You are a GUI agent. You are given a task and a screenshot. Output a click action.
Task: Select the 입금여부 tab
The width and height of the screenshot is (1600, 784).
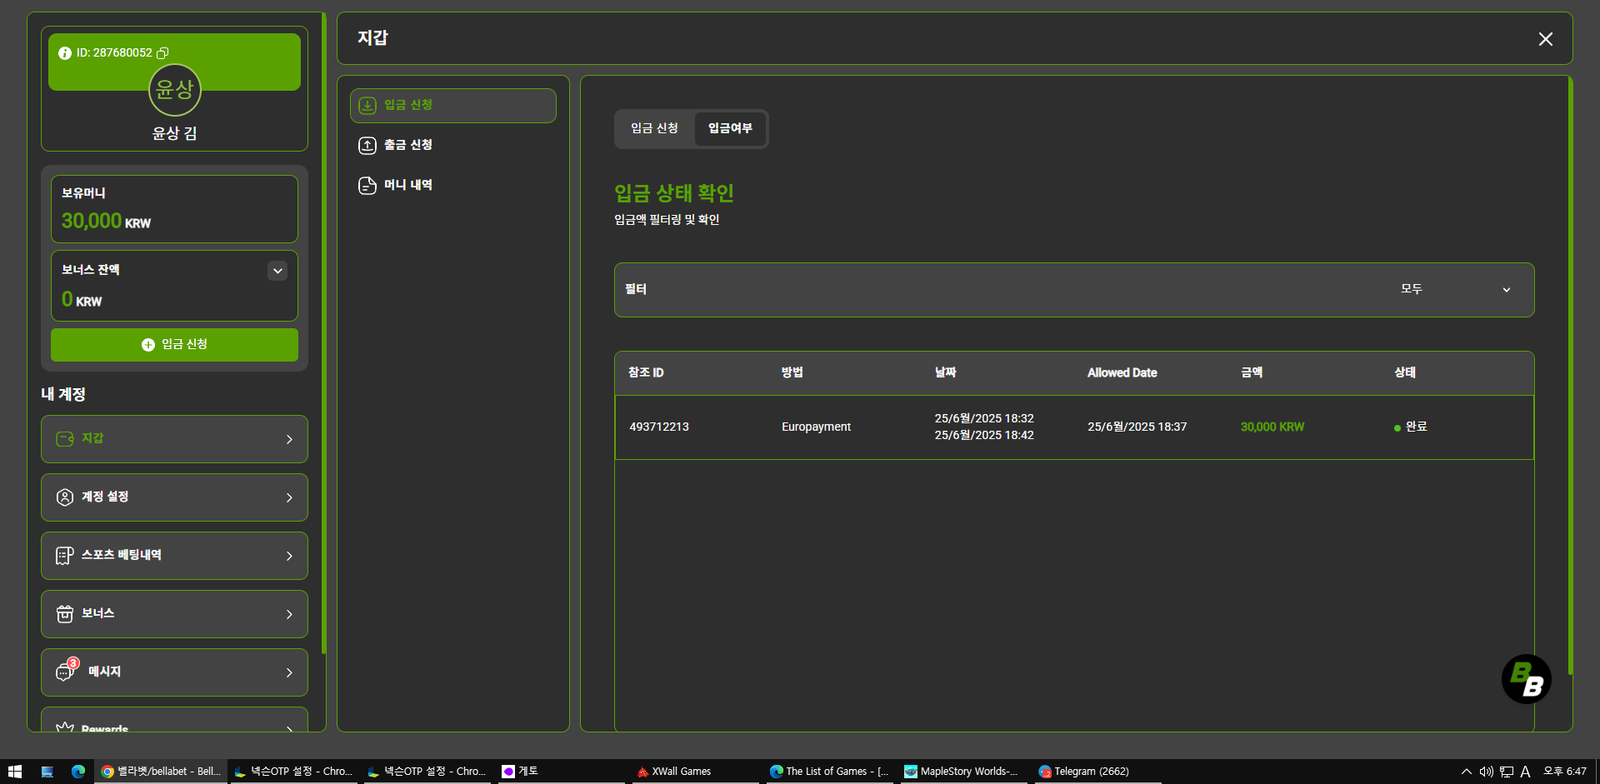730,128
